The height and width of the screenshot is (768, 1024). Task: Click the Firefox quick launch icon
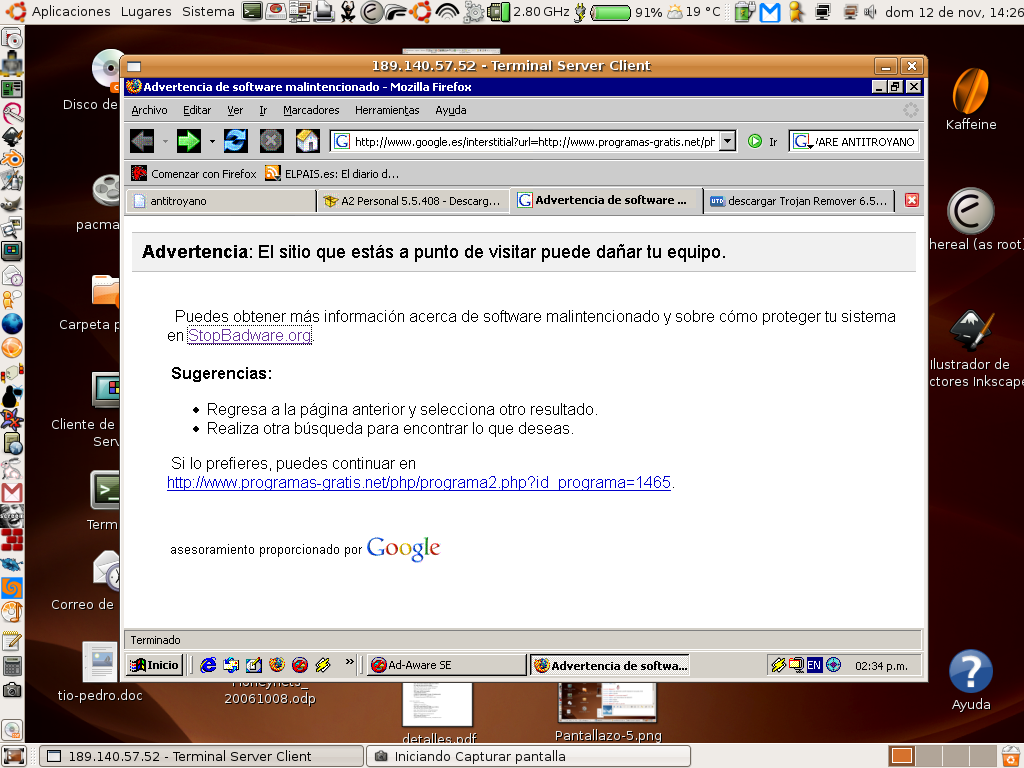click(x=277, y=665)
